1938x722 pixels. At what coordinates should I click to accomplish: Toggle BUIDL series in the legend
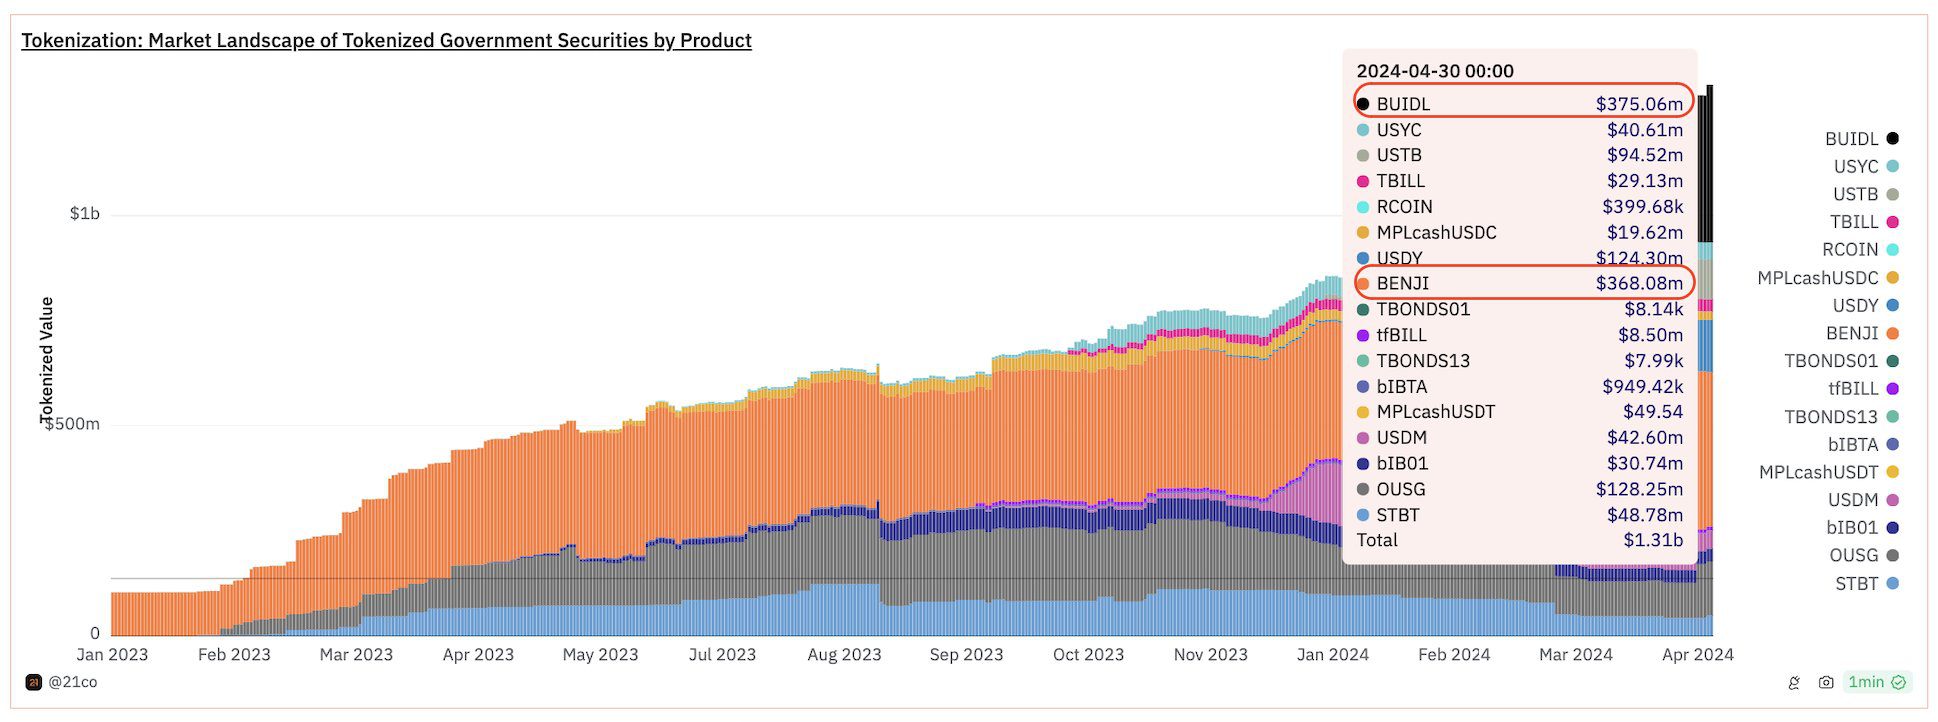tap(1861, 139)
